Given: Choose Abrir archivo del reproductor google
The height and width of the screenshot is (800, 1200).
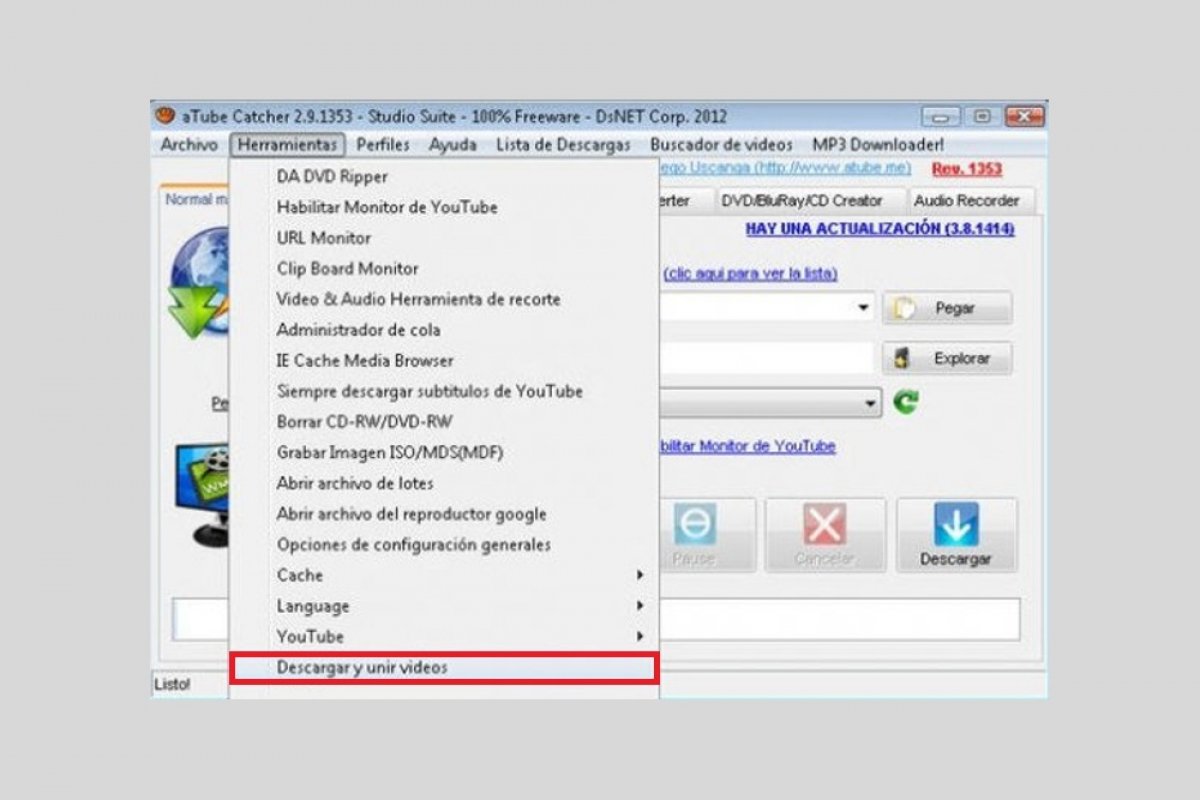Looking at the screenshot, I should point(444,514).
